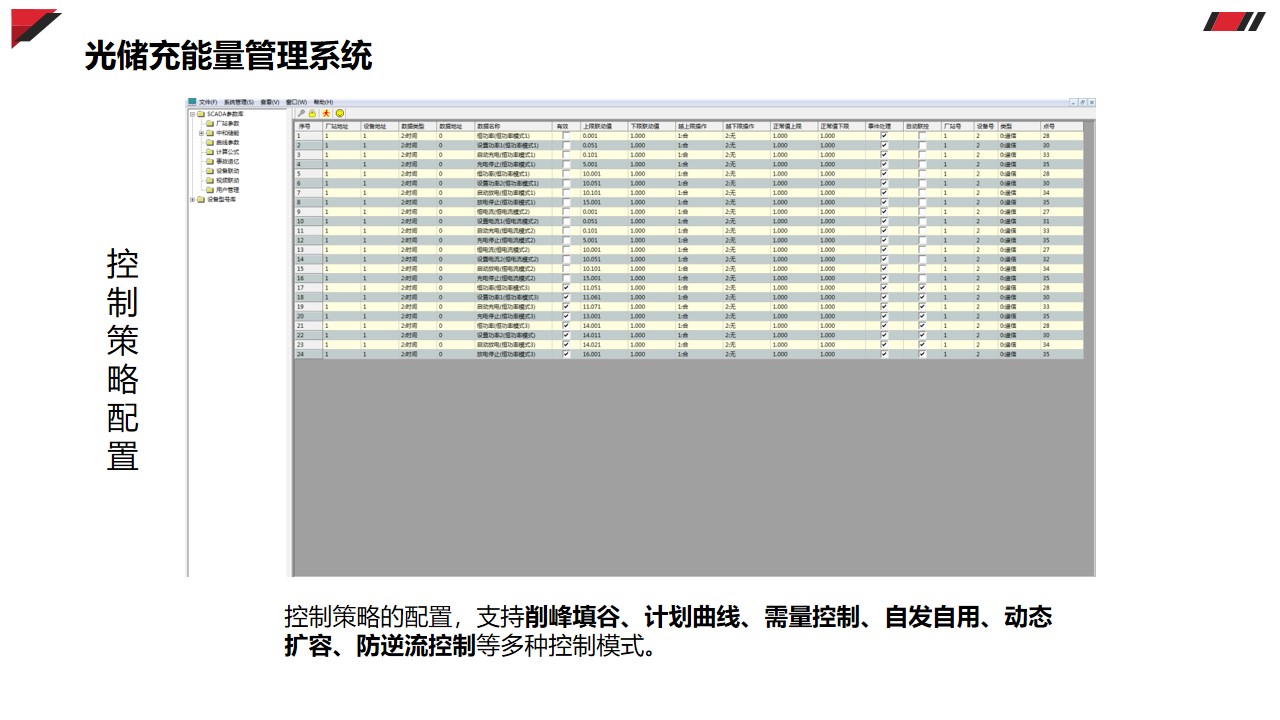Click 上限联动值 cell 11.051 in row 17

[604, 288]
